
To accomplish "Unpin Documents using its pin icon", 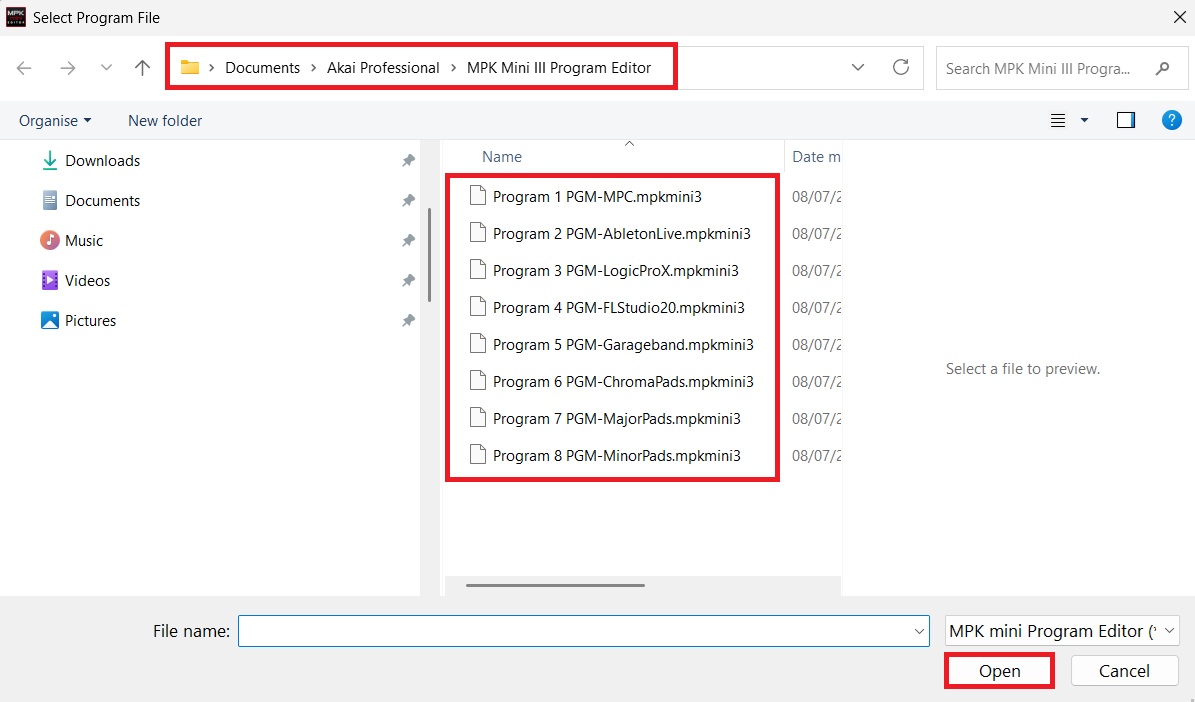I will [408, 200].
